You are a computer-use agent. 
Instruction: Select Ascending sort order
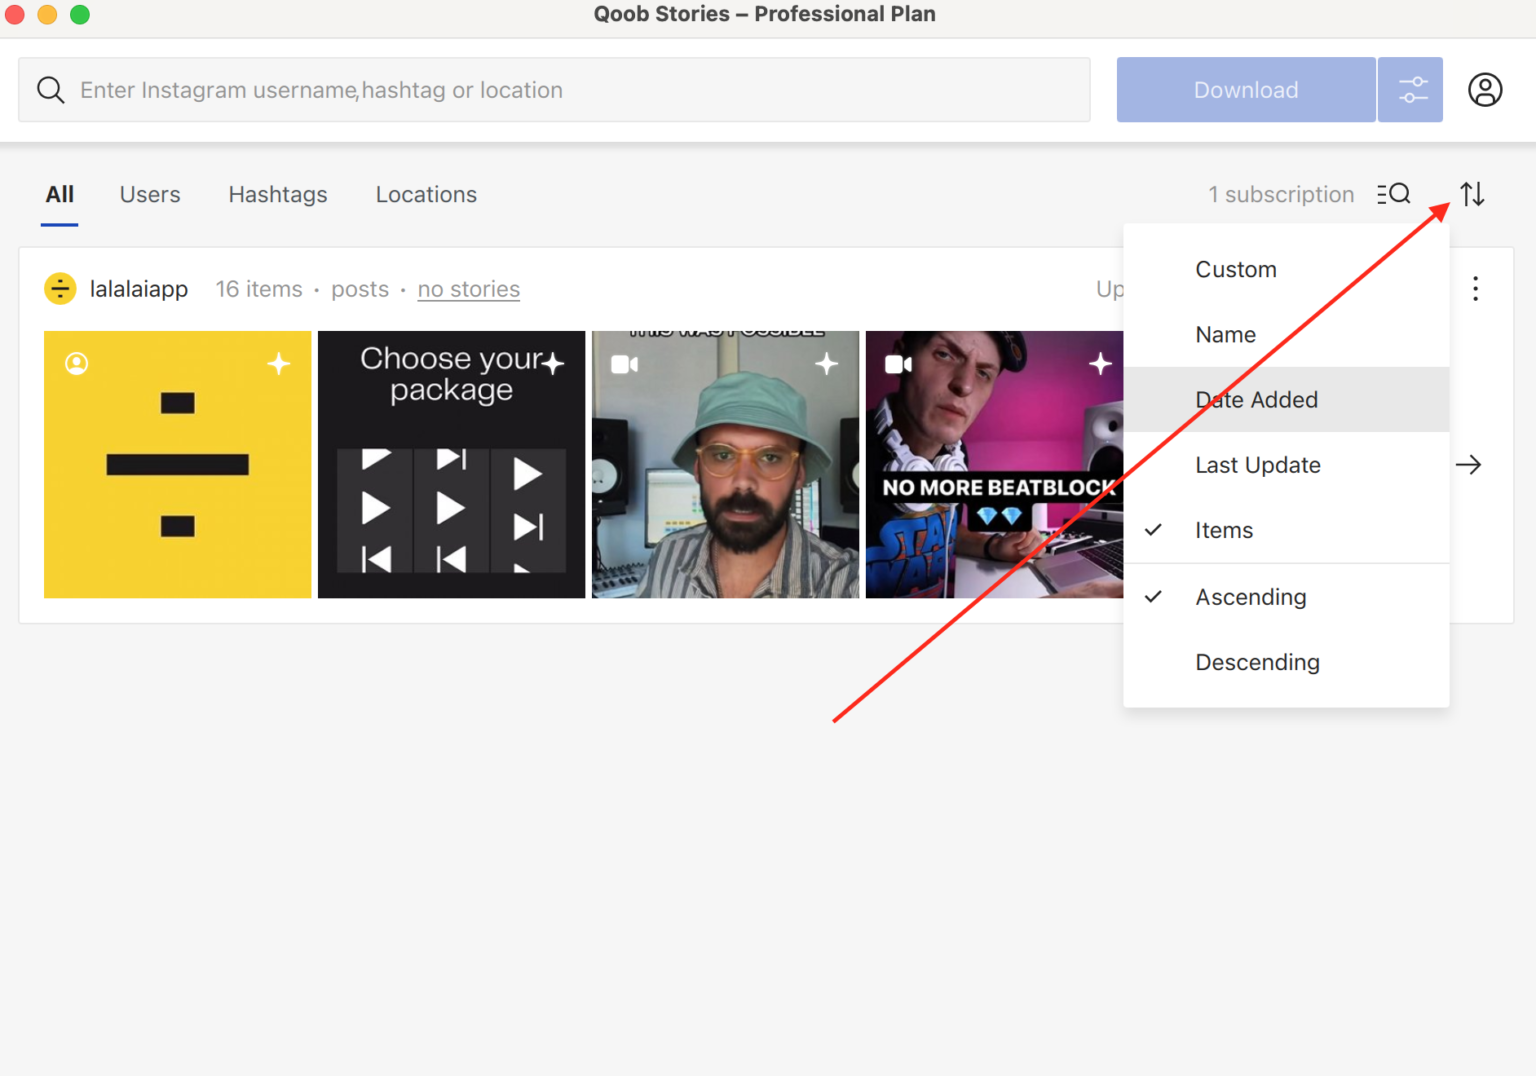(1250, 597)
